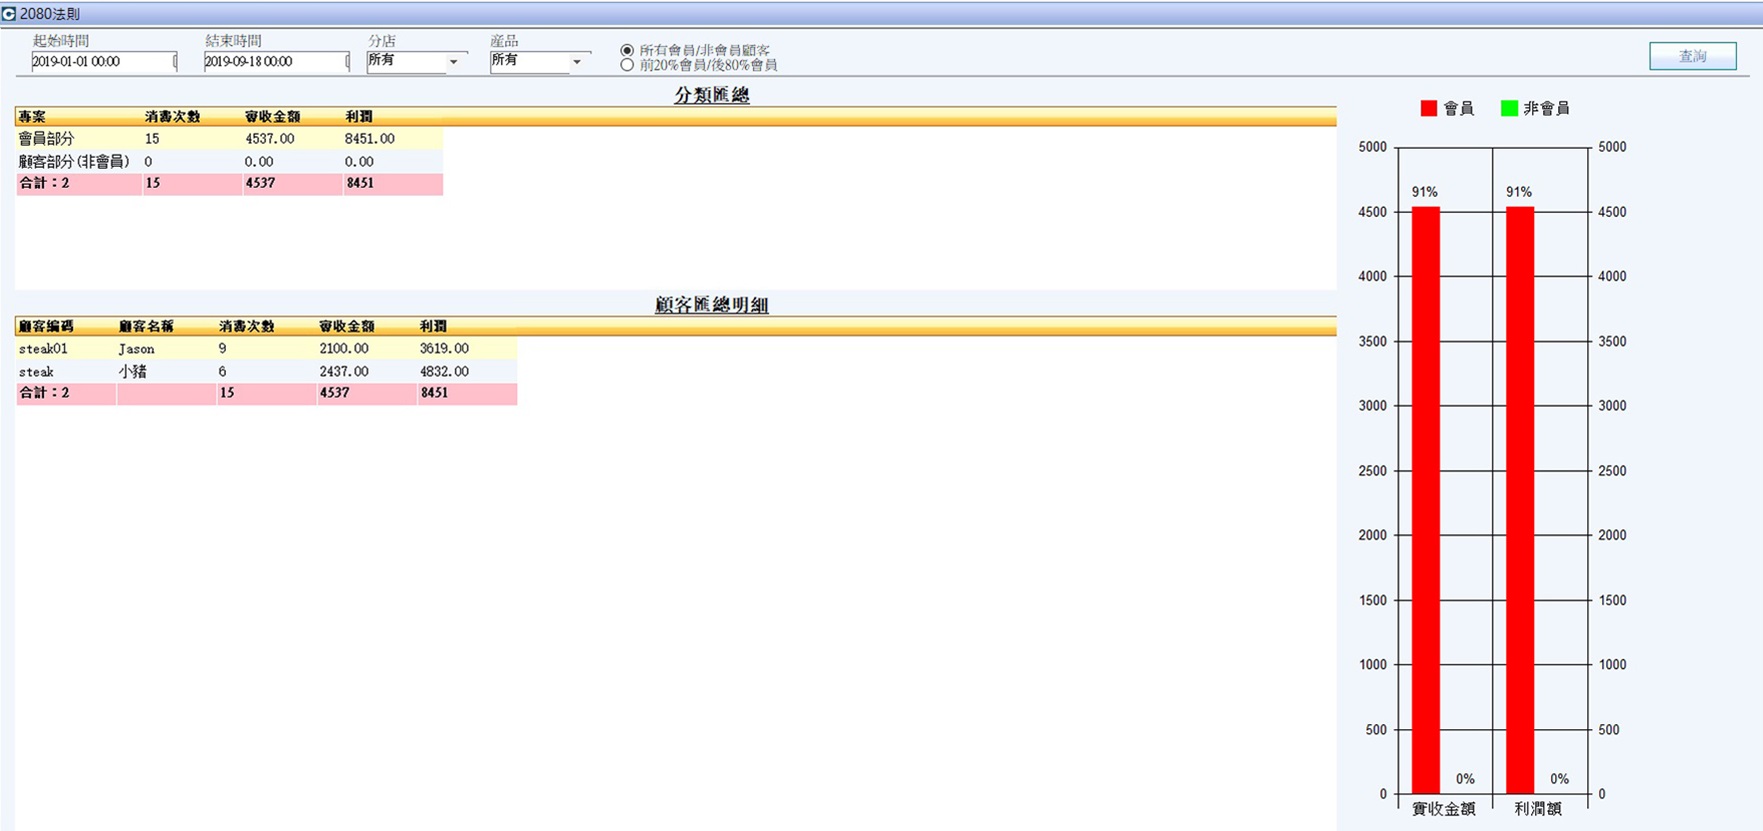This screenshot has width=1763, height=831.
Task: Click the 合計 total row in 分類匯總
Action: 229,183
